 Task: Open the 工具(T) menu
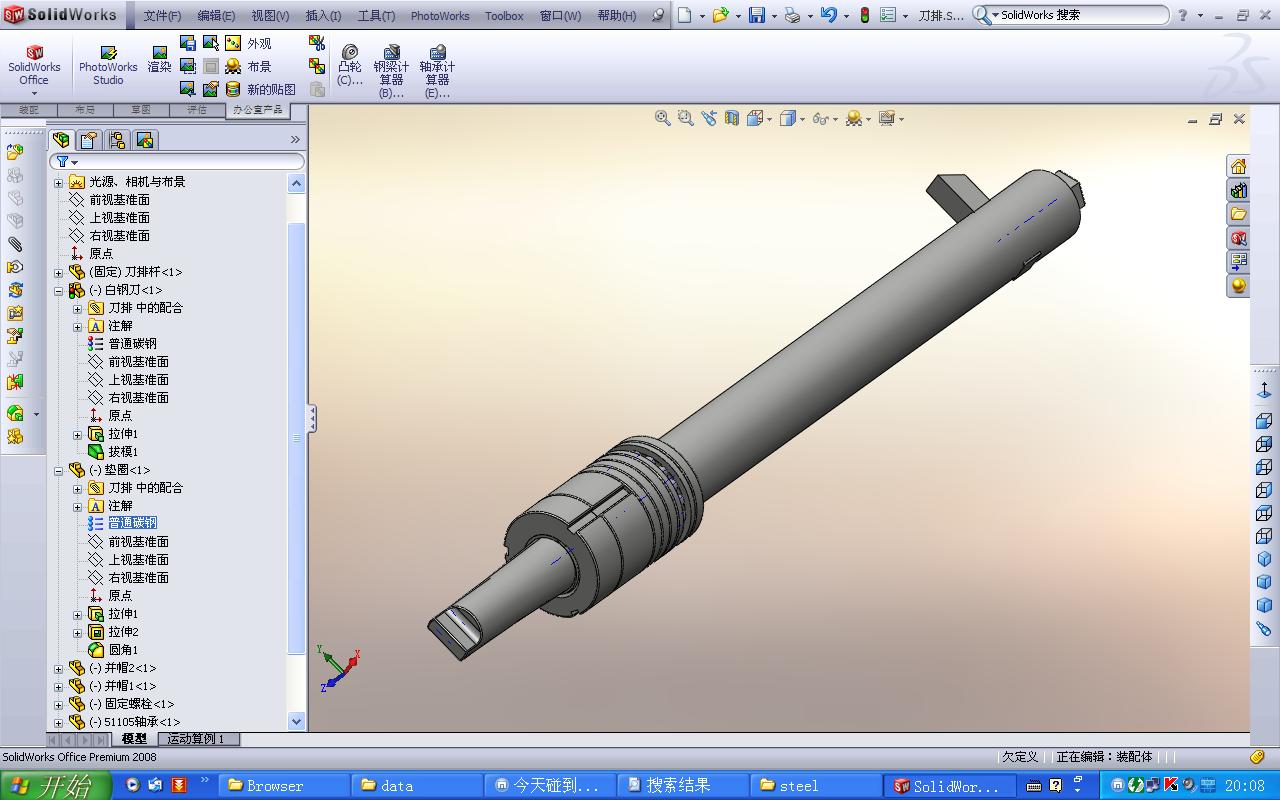[x=376, y=16]
